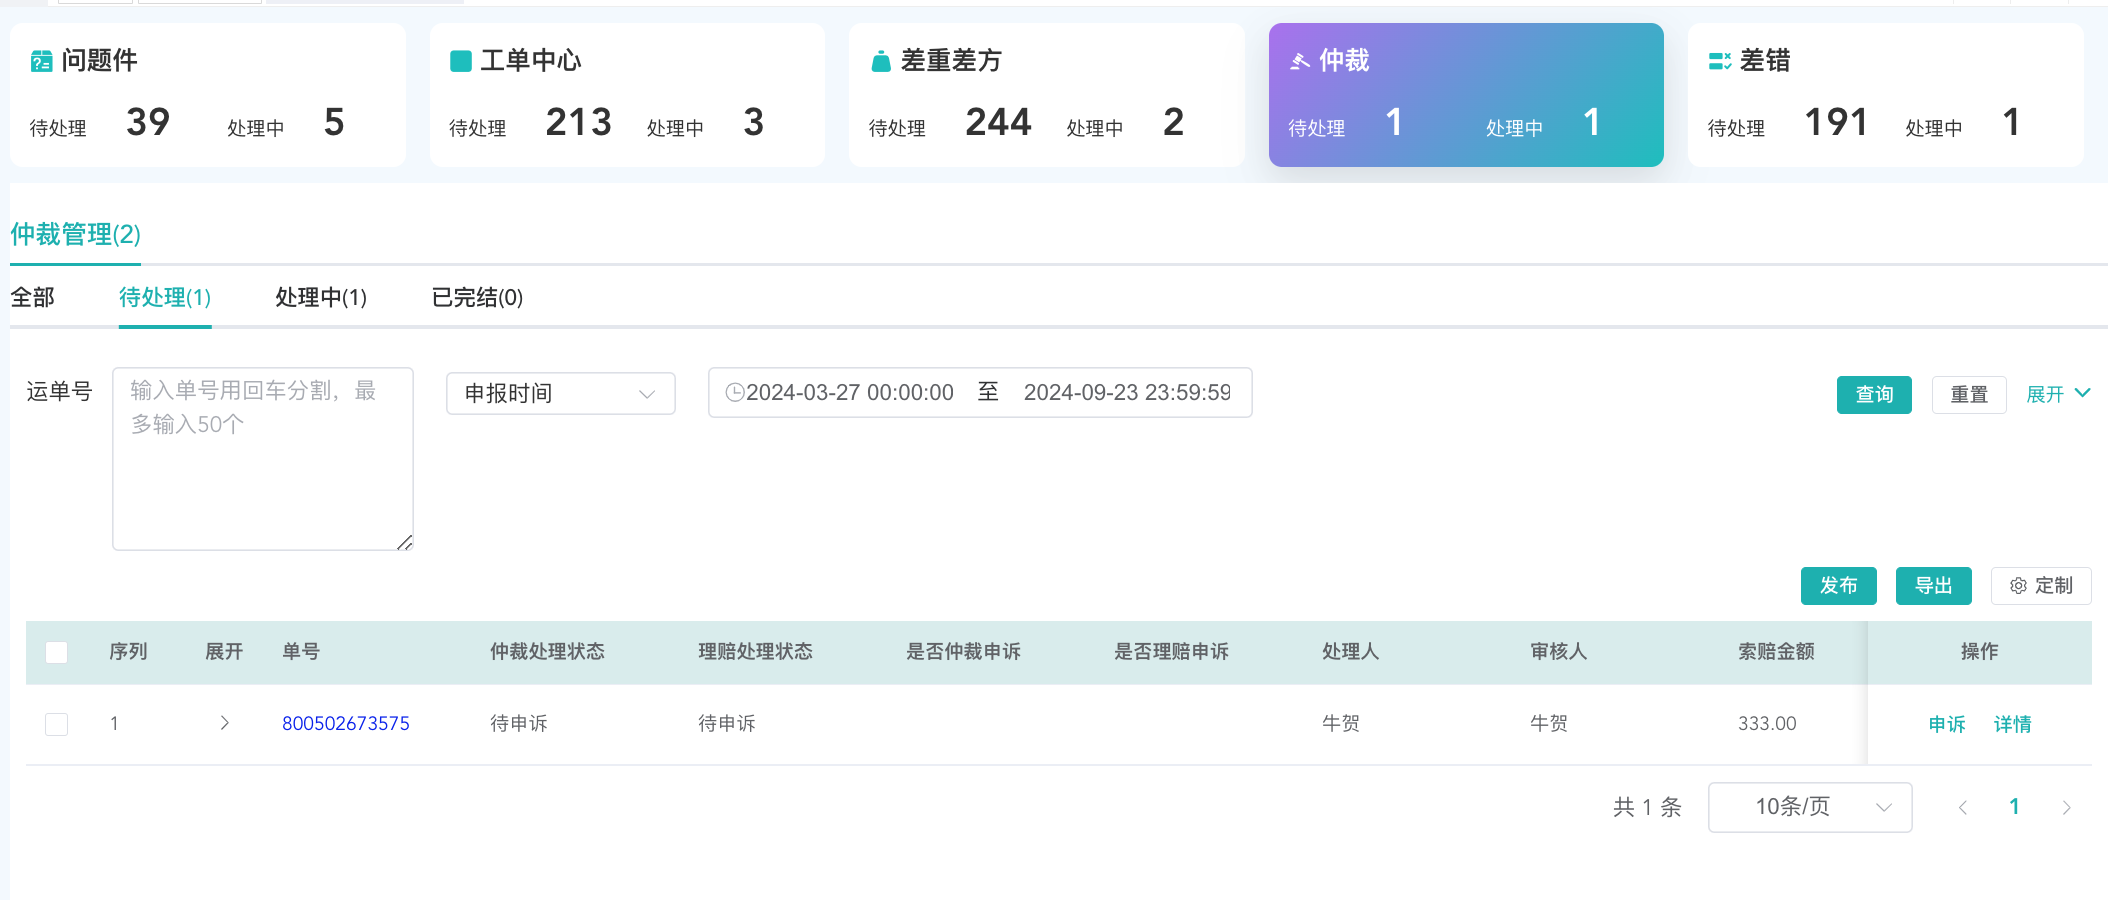Go to previous page arrow

click(x=1962, y=807)
